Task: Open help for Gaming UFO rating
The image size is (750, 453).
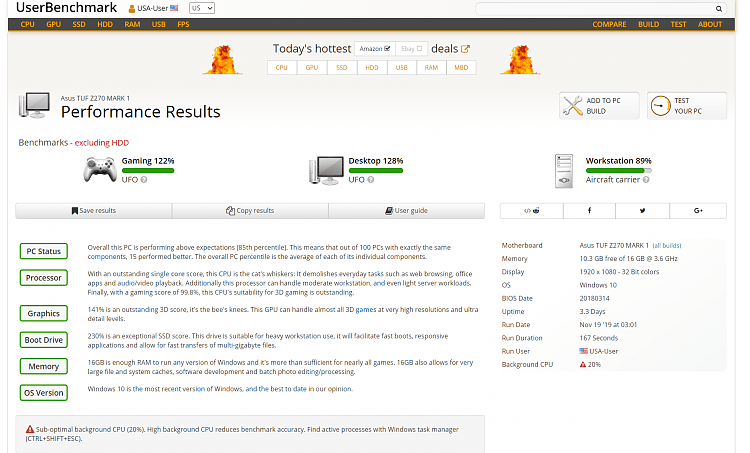Action: point(144,180)
